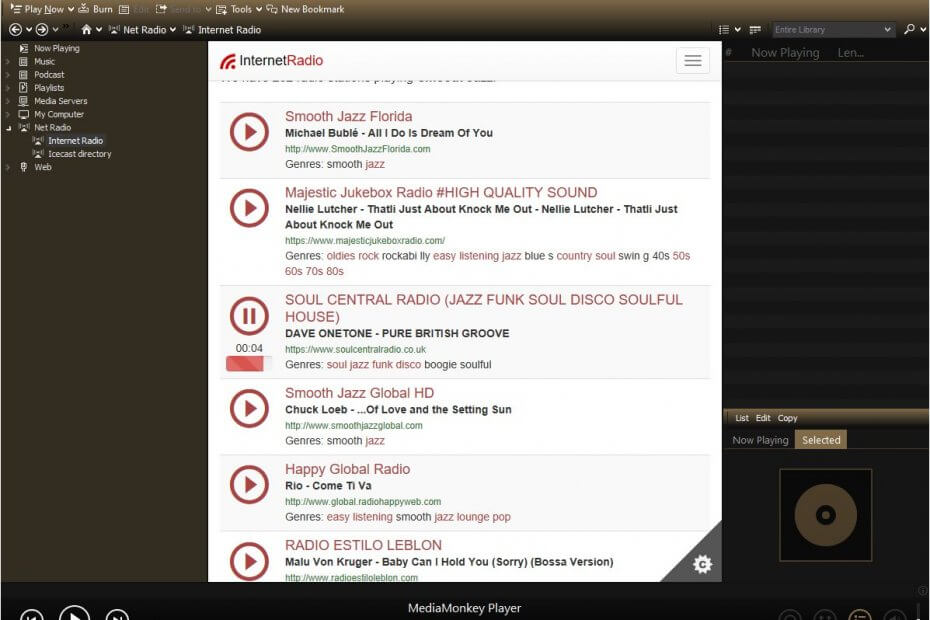The height and width of the screenshot is (620, 930).
Task: Expand the Home dropdown arrow
Action: 99,30
